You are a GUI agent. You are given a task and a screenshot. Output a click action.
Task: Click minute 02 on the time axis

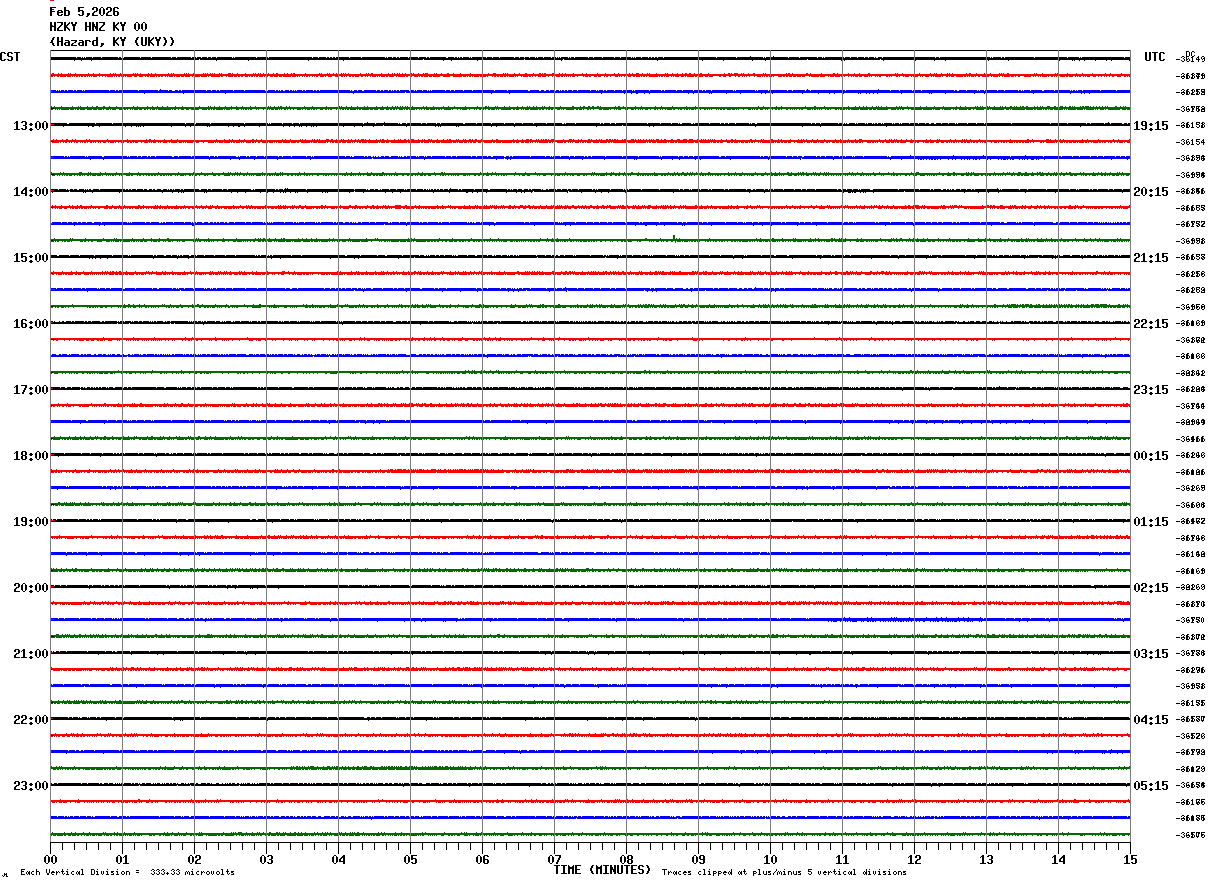(194, 859)
